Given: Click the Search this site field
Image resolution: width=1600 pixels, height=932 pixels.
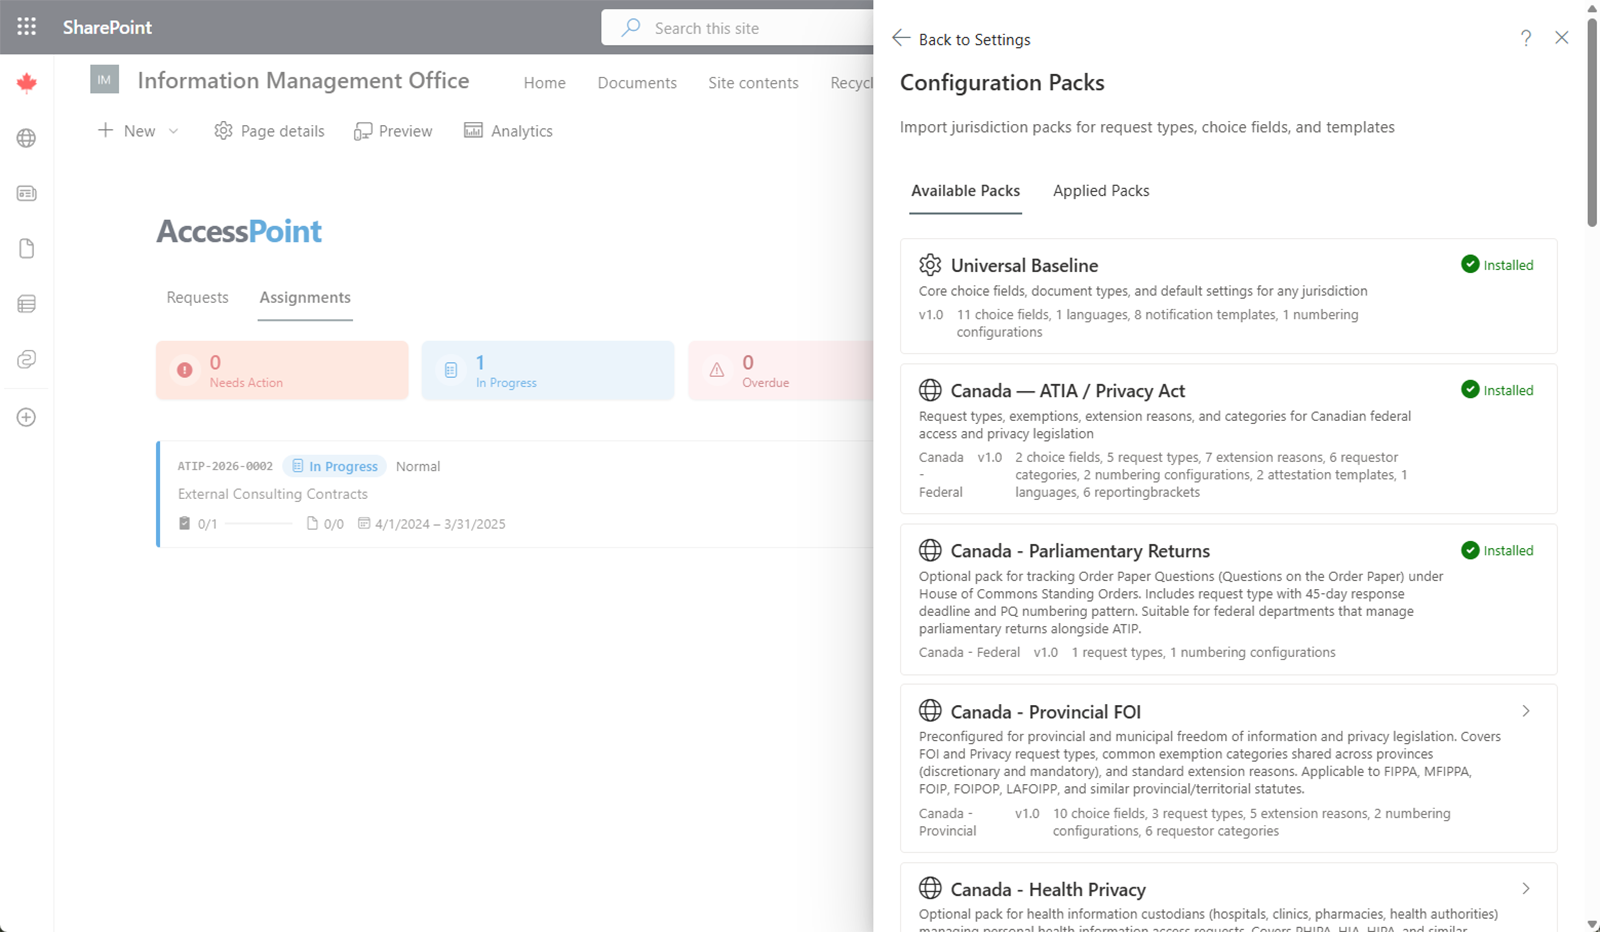Looking at the screenshot, I should [x=730, y=27].
